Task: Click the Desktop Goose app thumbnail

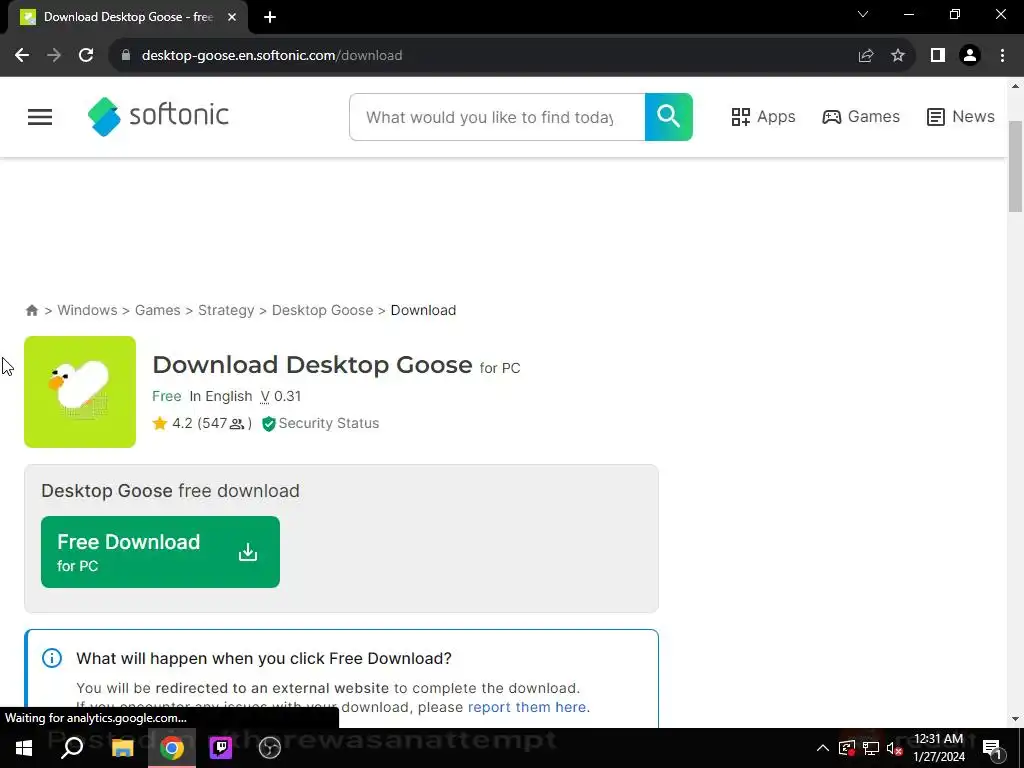Action: point(80,392)
